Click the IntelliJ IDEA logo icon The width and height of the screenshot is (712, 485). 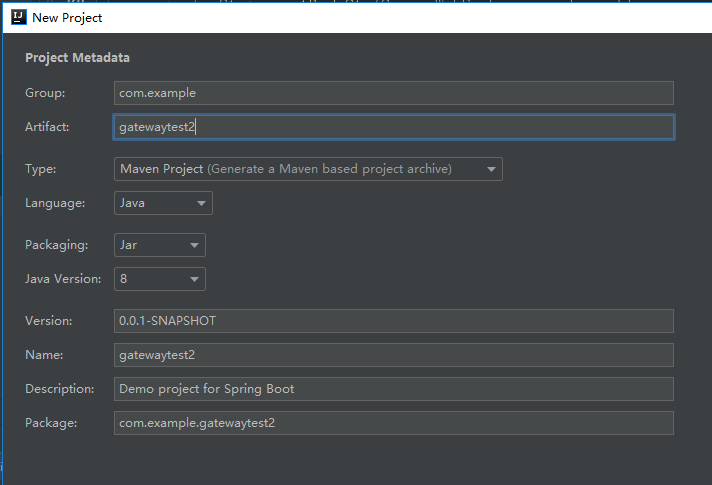tap(17, 17)
